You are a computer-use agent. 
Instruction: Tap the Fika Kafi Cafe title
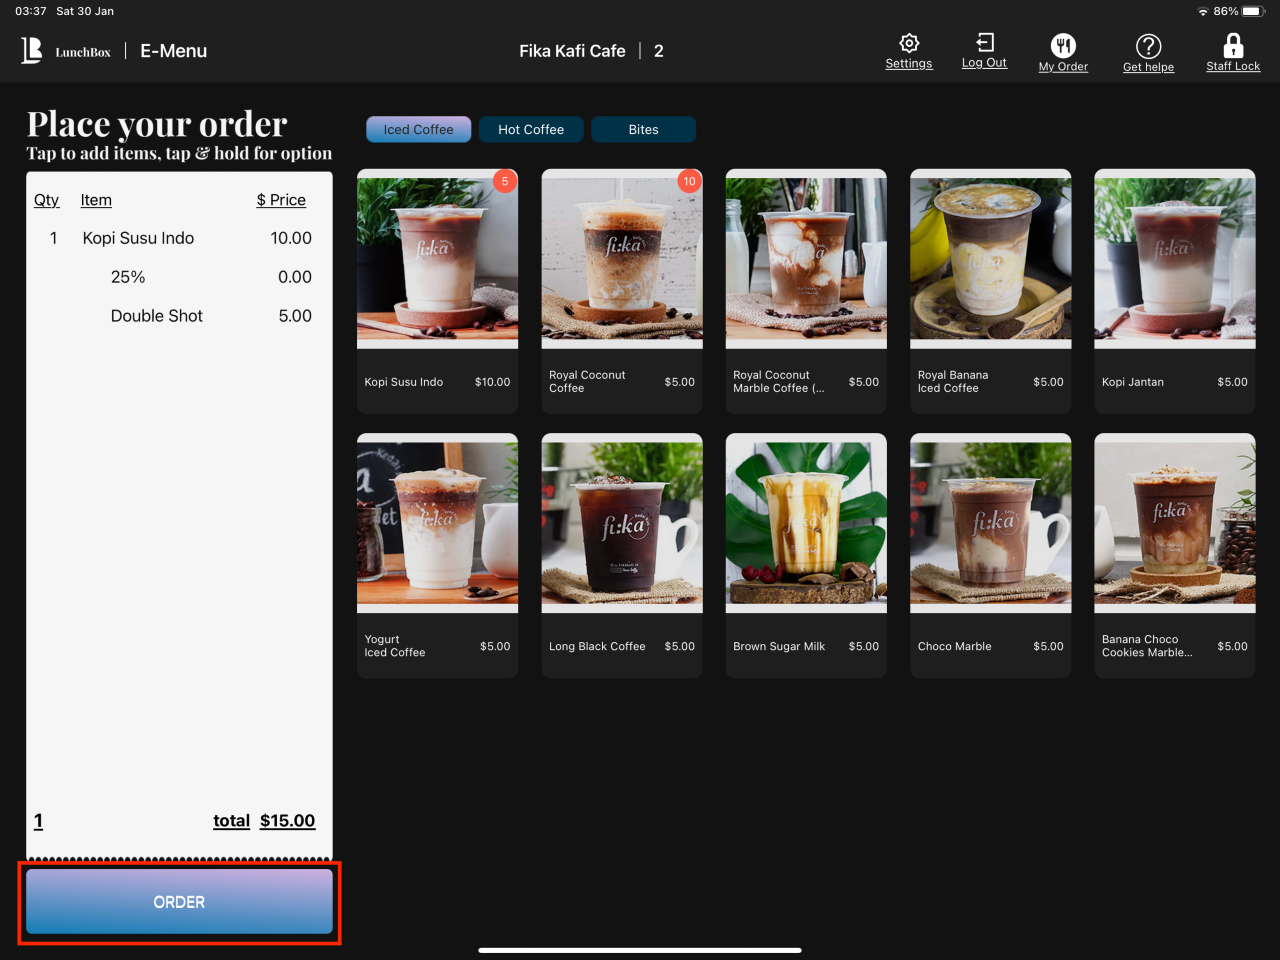click(572, 51)
